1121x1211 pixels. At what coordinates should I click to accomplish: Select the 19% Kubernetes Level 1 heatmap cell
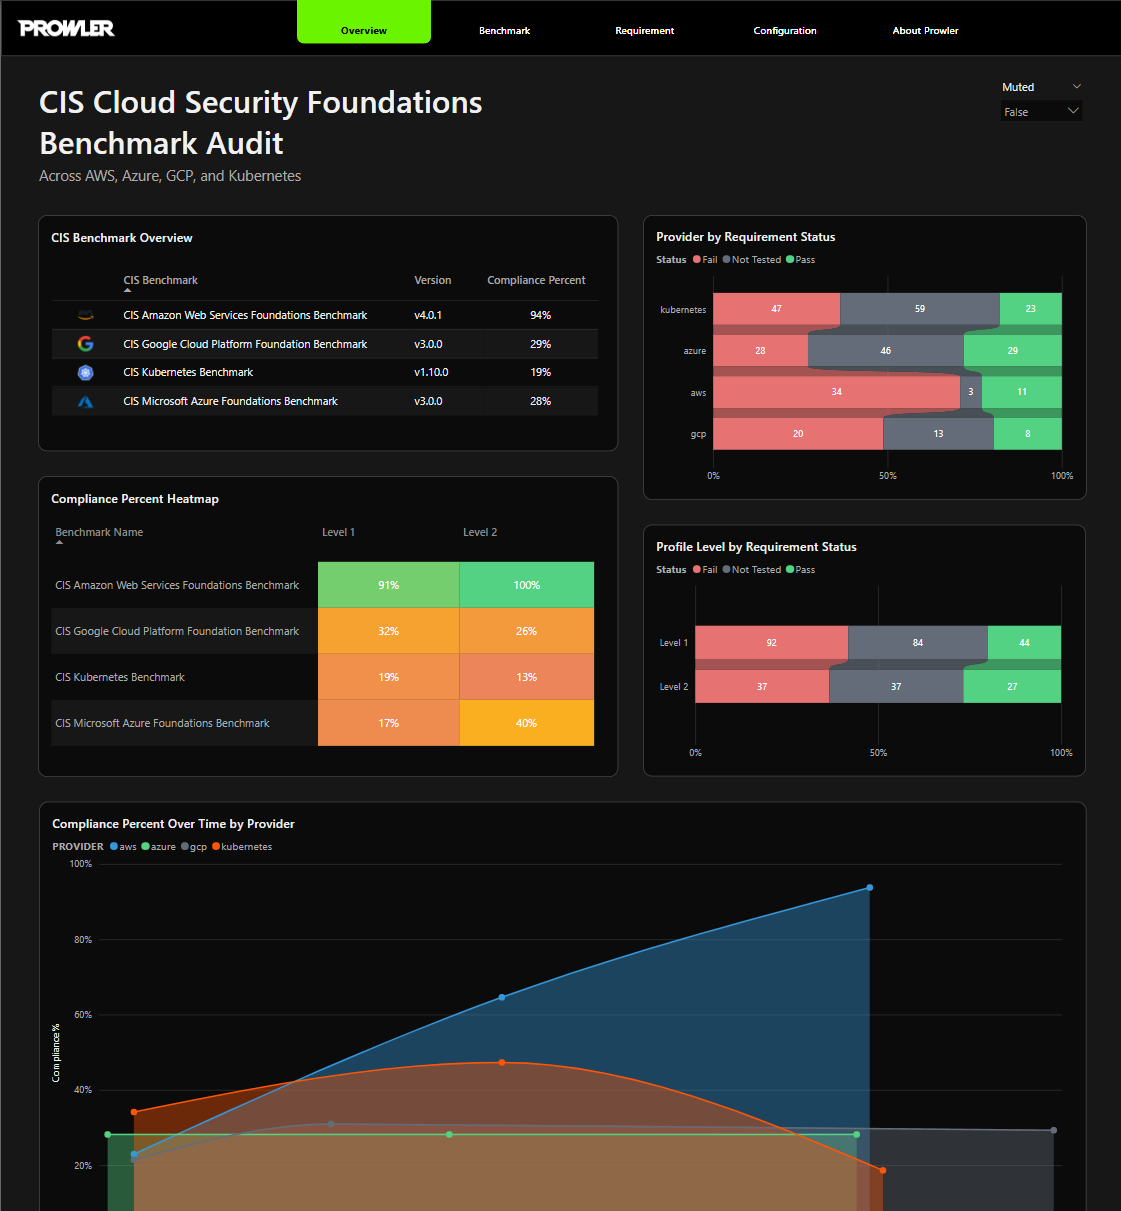pos(389,677)
